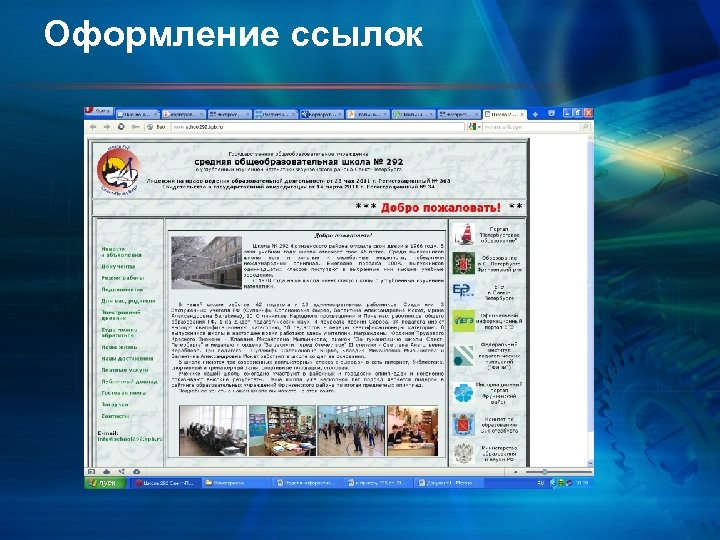This screenshot has width=720, height=540.
Task: Open the Гостевая книга sidebar link
Action: pos(123,393)
